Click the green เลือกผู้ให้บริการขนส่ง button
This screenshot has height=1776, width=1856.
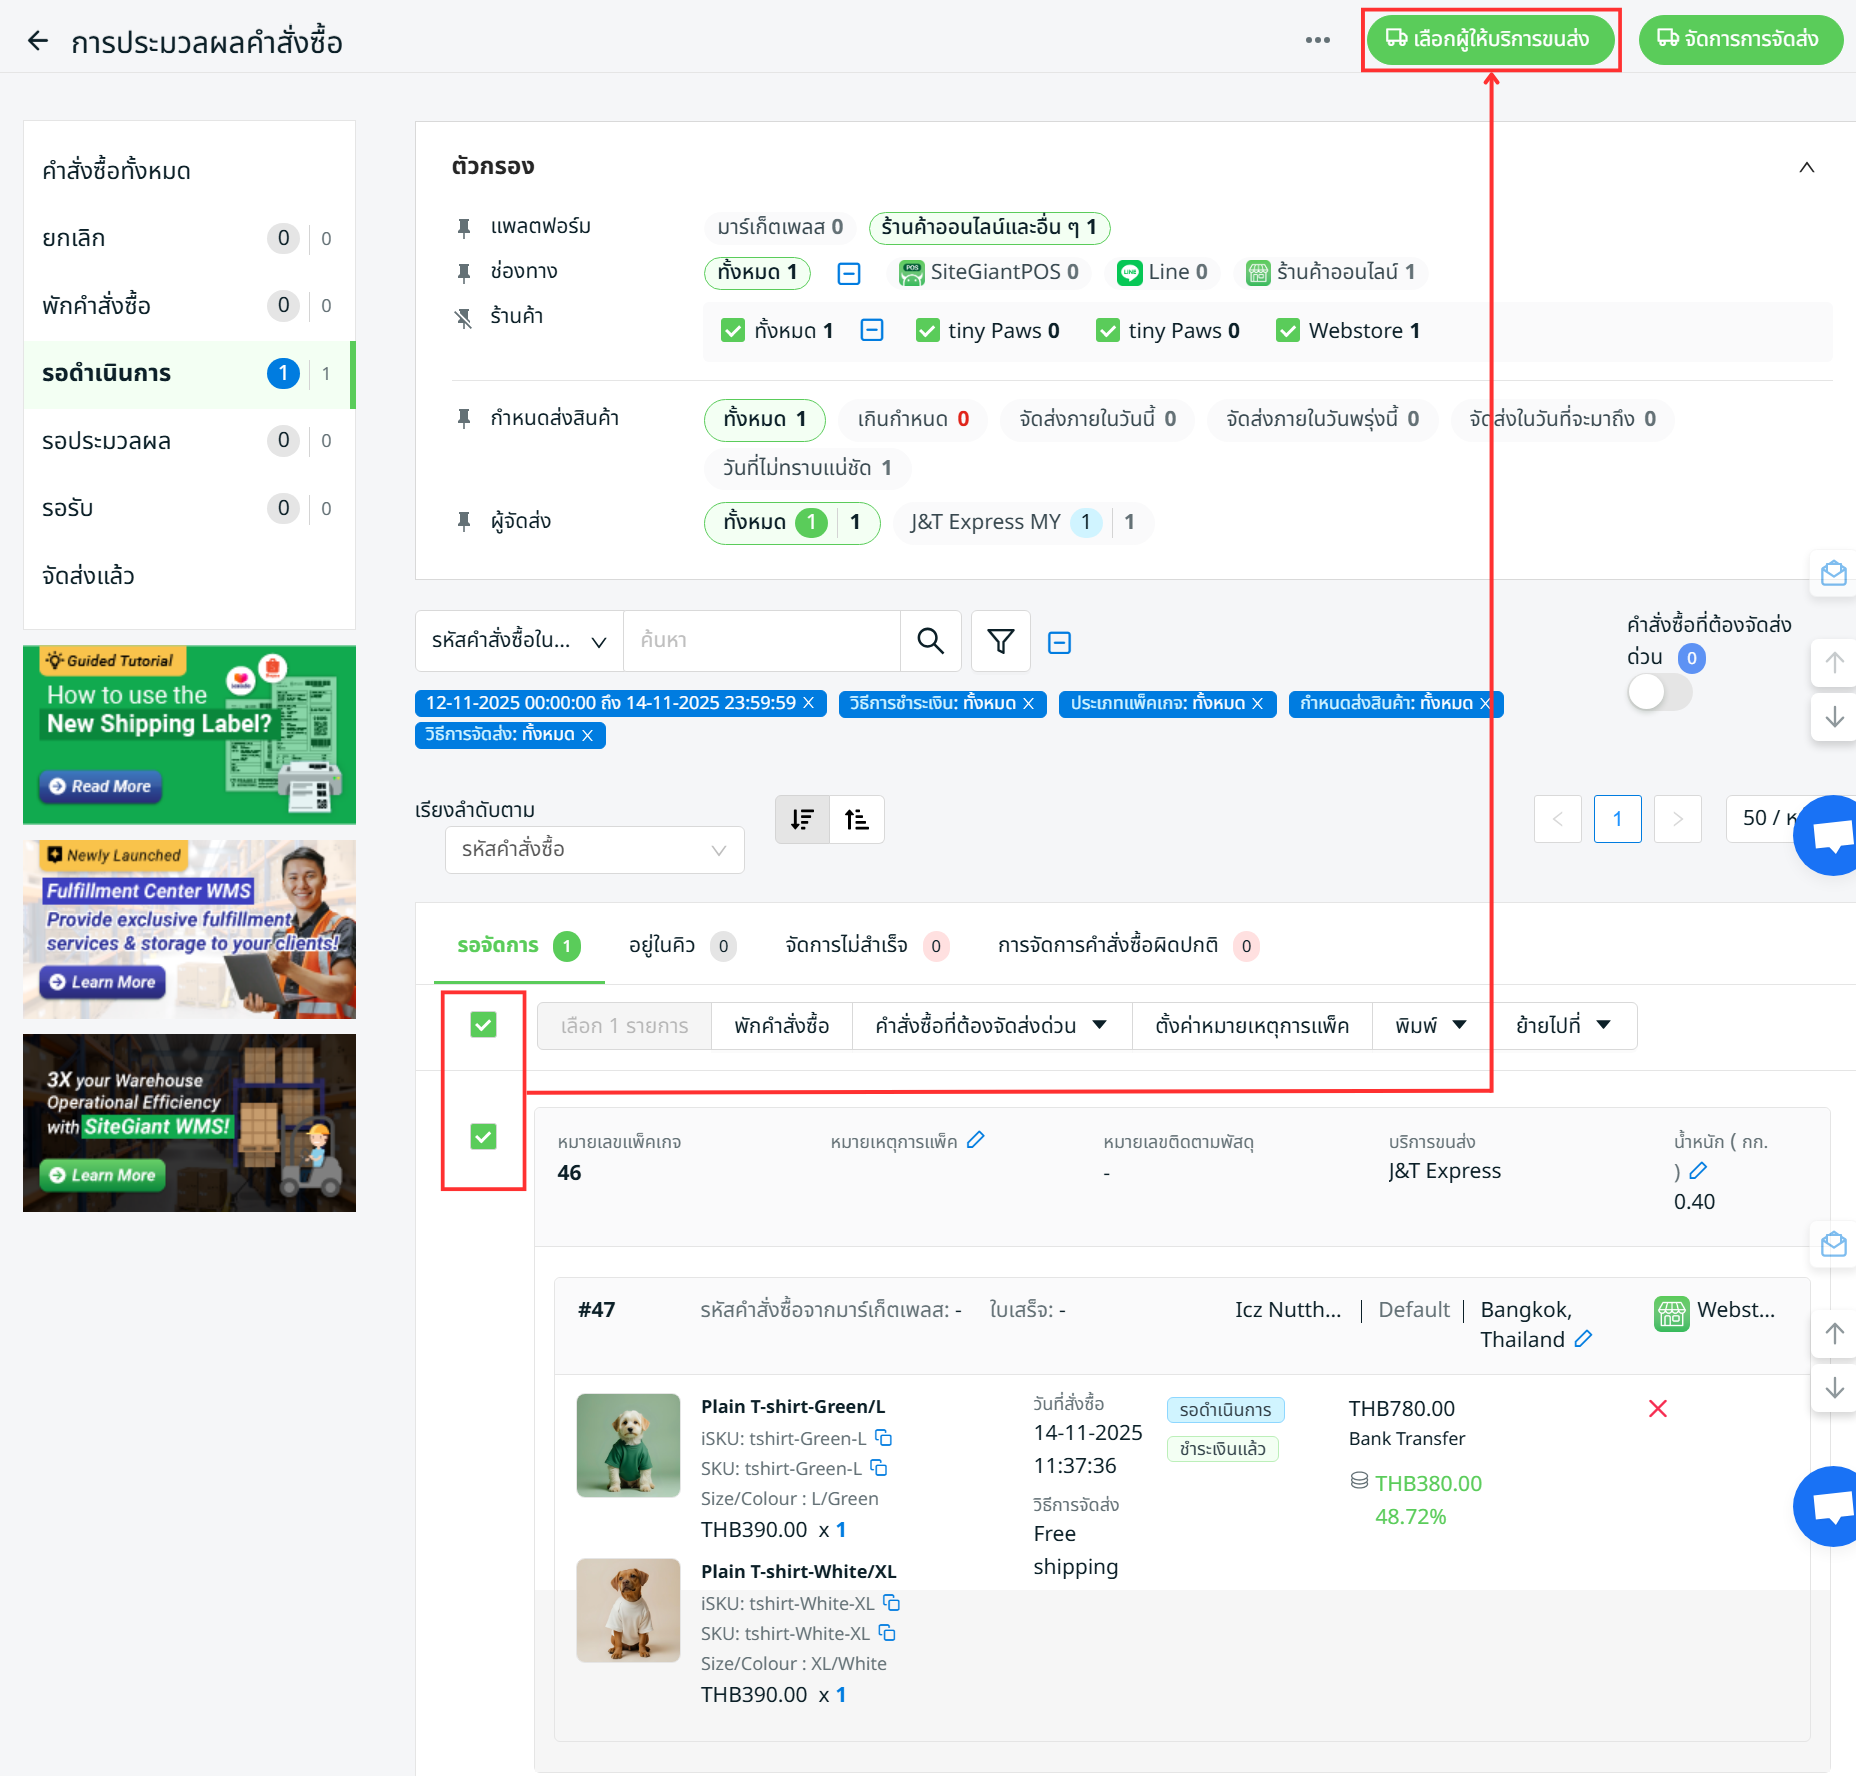pyautogui.click(x=1489, y=40)
